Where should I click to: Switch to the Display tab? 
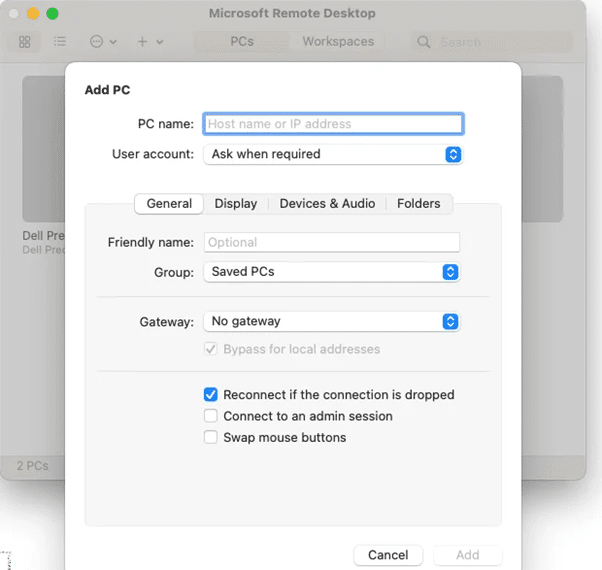pyautogui.click(x=236, y=203)
